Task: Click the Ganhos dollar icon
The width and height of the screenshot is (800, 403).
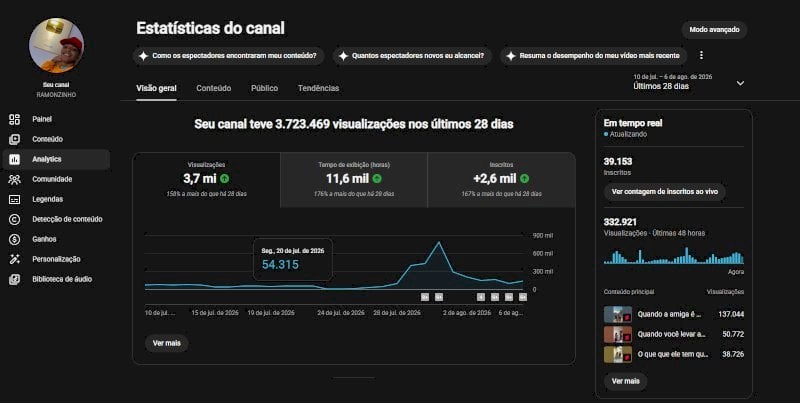Action: 14,239
